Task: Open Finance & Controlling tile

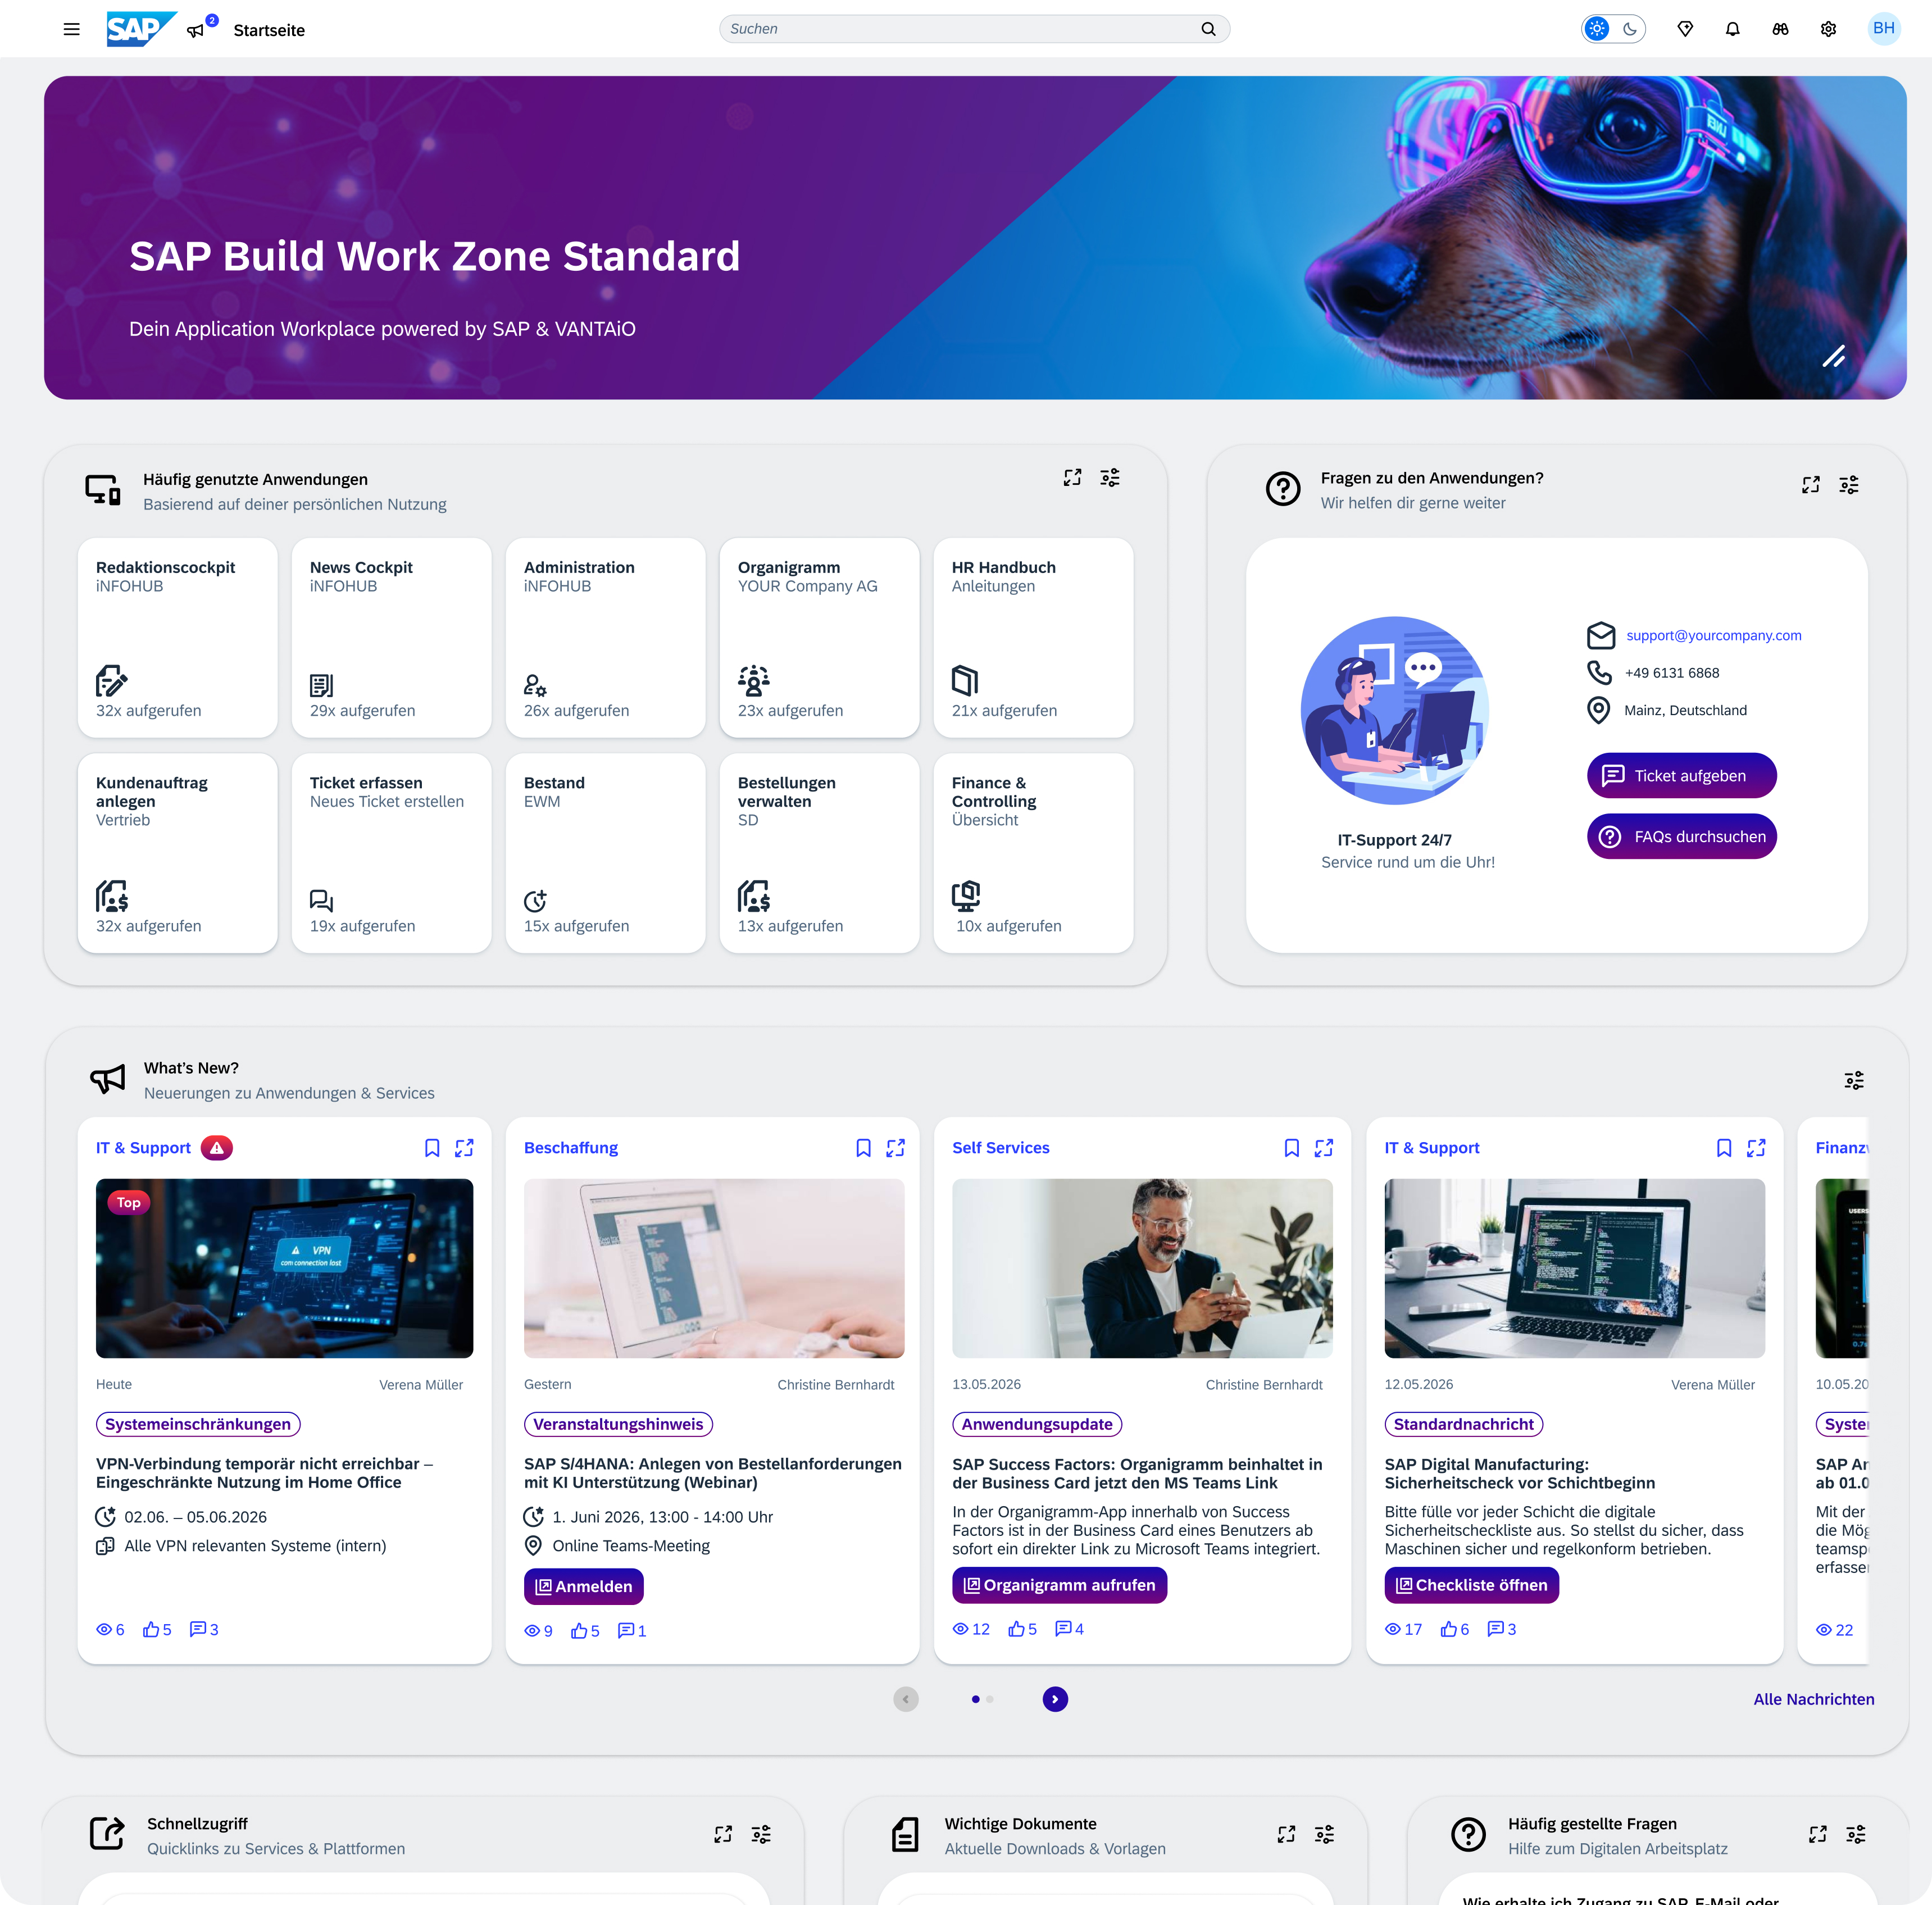Action: 1034,853
